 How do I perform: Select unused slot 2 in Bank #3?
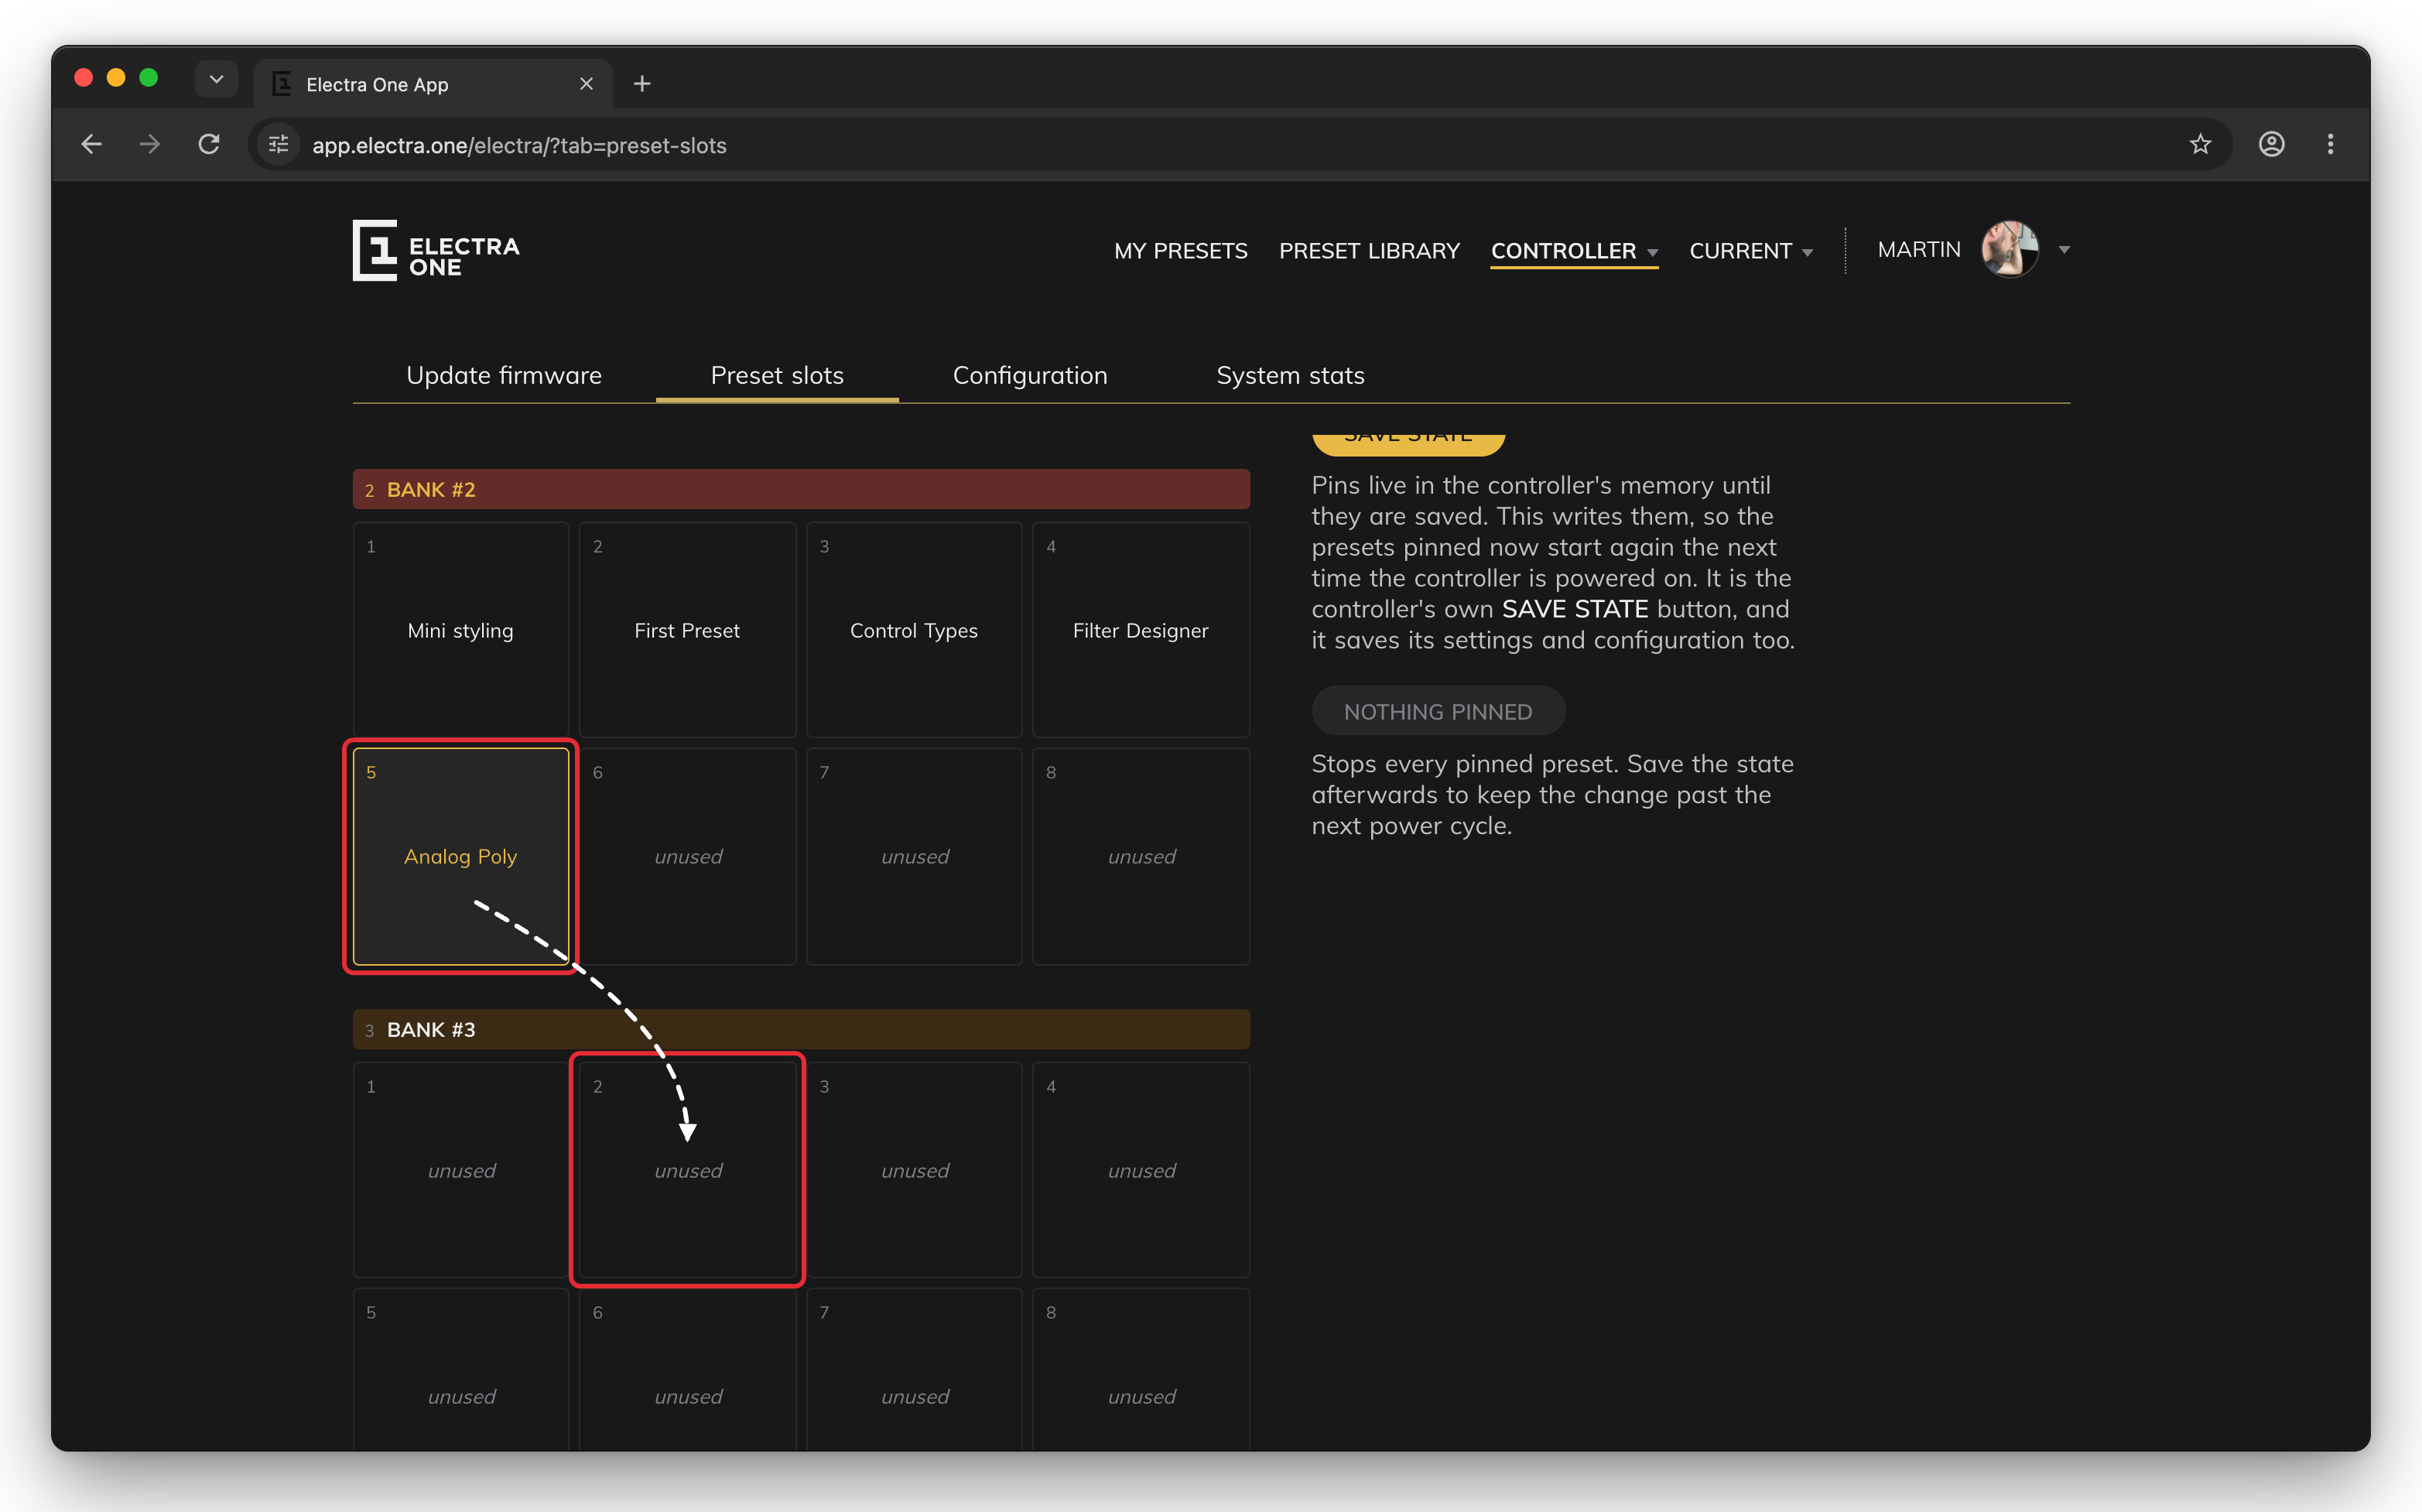pos(687,1170)
